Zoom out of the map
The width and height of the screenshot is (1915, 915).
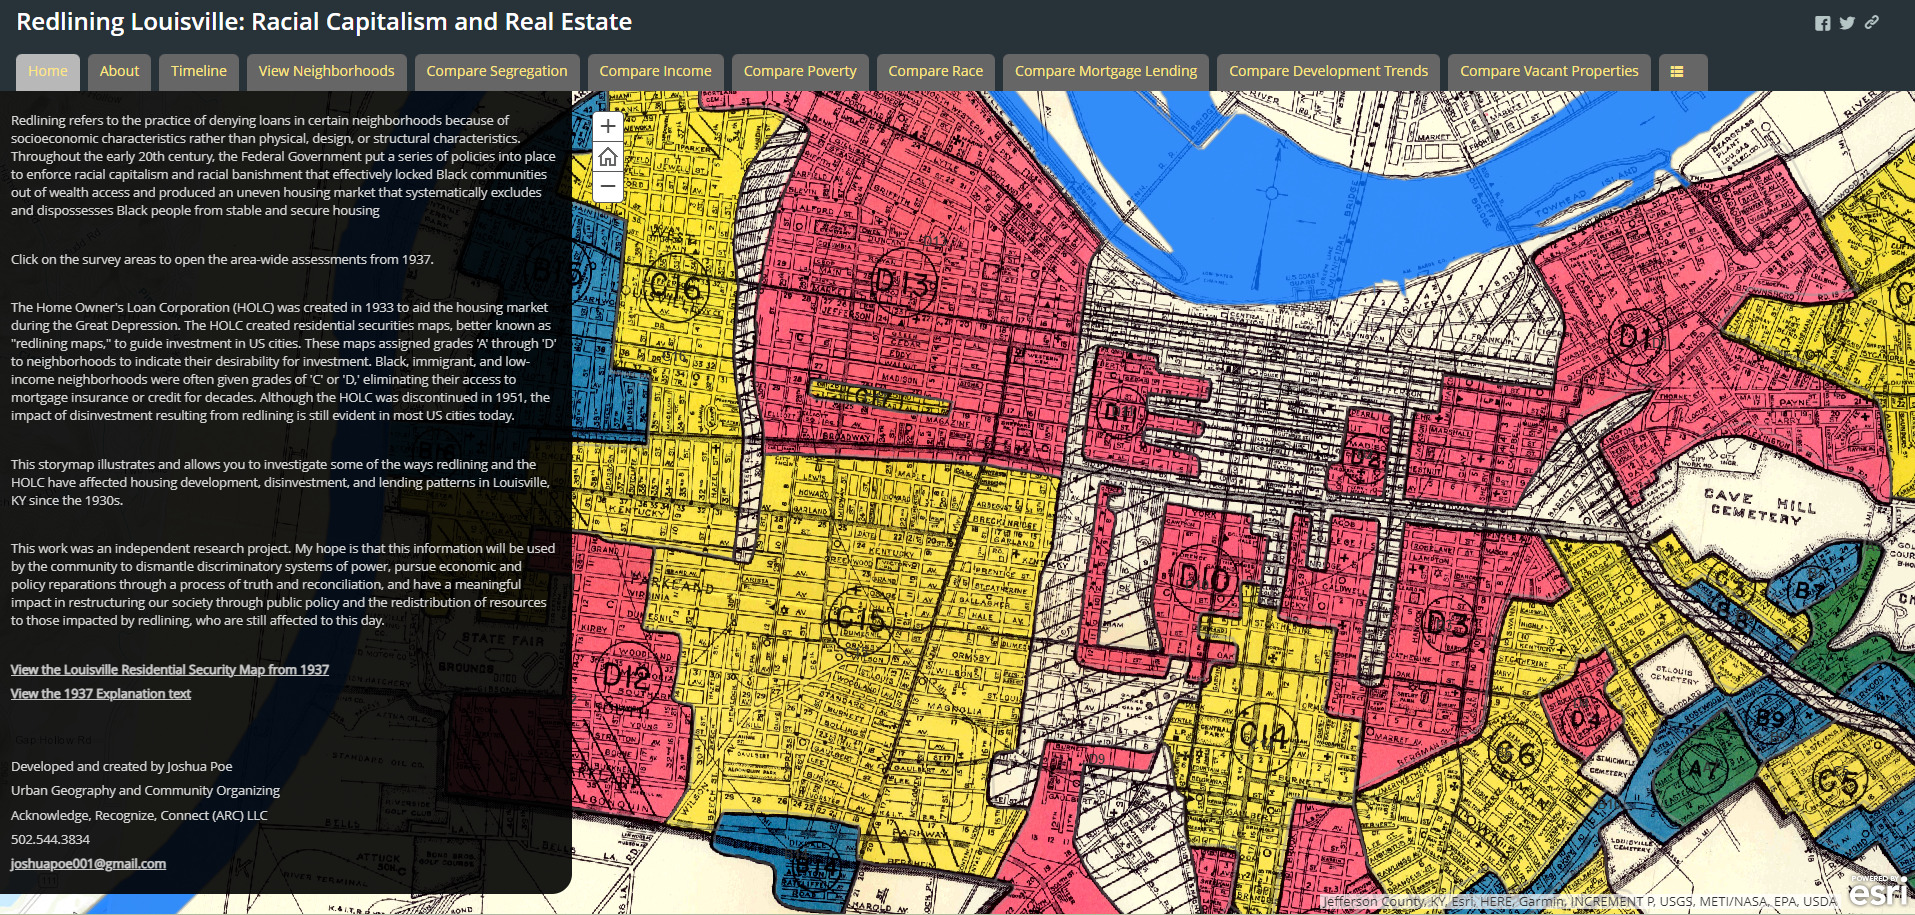click(x=607, y=187)
